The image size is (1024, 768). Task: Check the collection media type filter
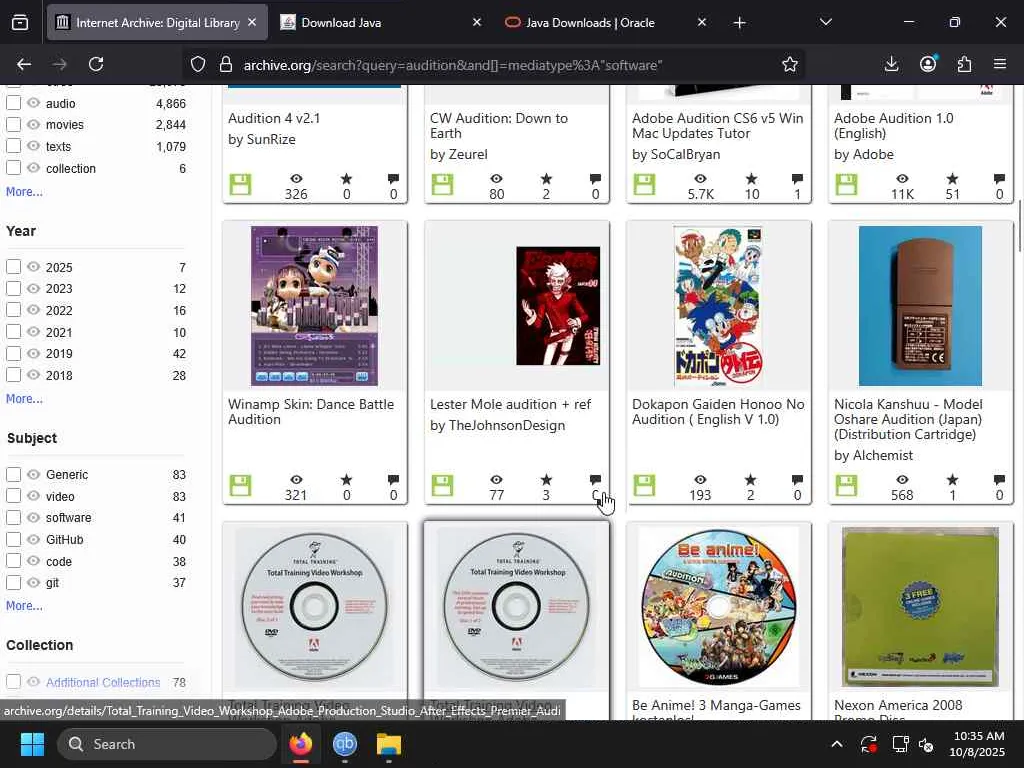13,167
